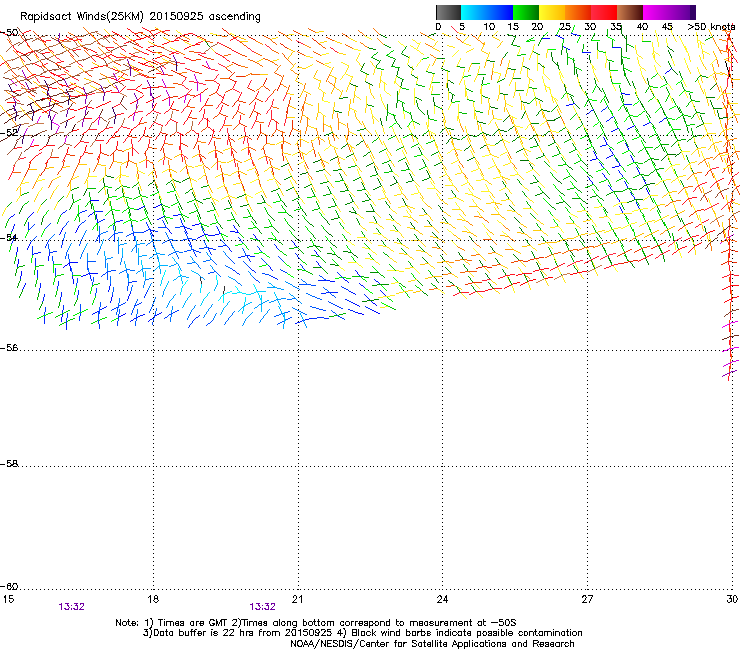Image resolution: width=740 pixels, height=650 pixels.
Task: Pick the green 15-20 knots legend segment
Action: (x=526, y=12)
